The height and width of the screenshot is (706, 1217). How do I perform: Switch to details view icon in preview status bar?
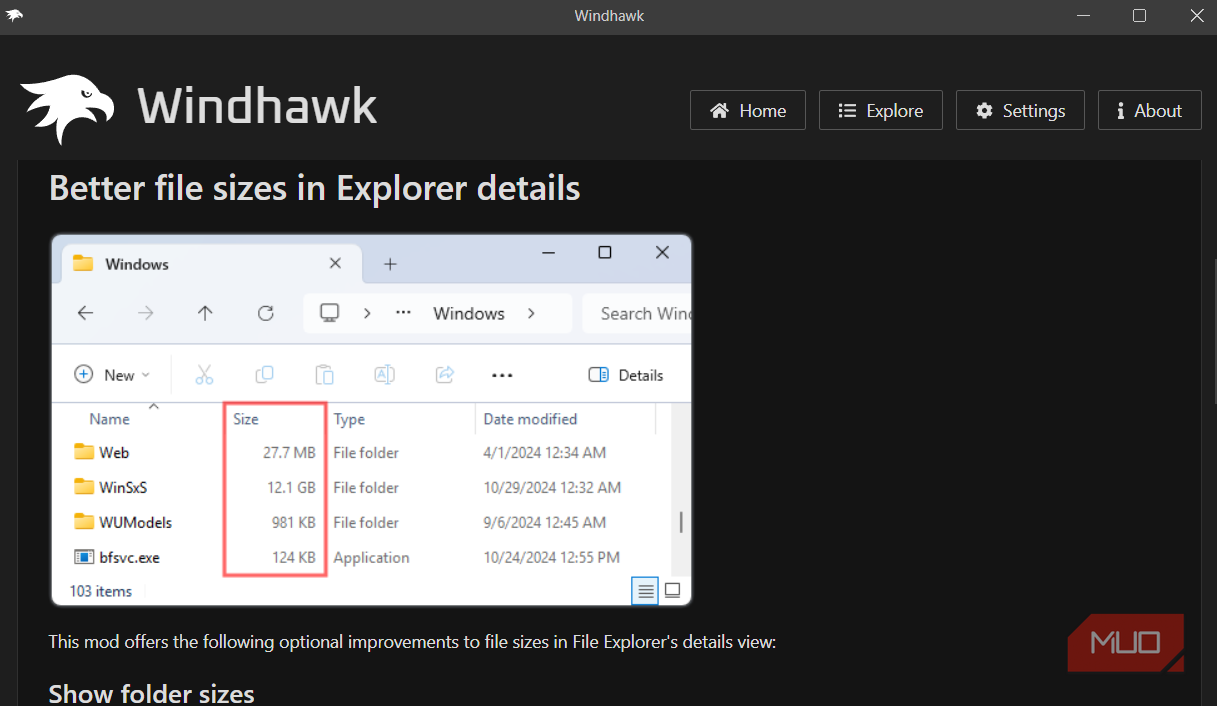pos(646,591)
